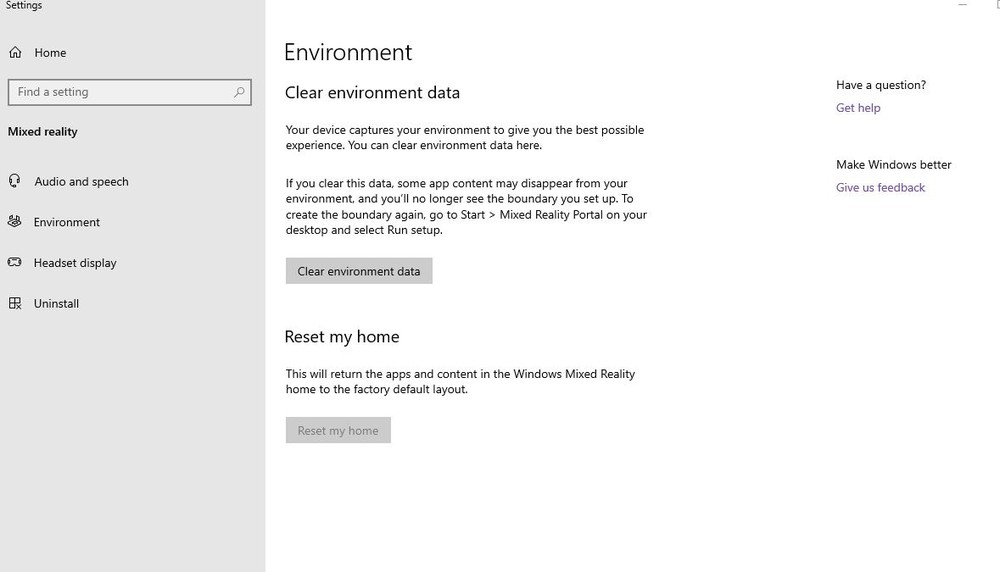1000x572 pixels.
Task: Click the Home house icon
Action: tap(15, 53)
